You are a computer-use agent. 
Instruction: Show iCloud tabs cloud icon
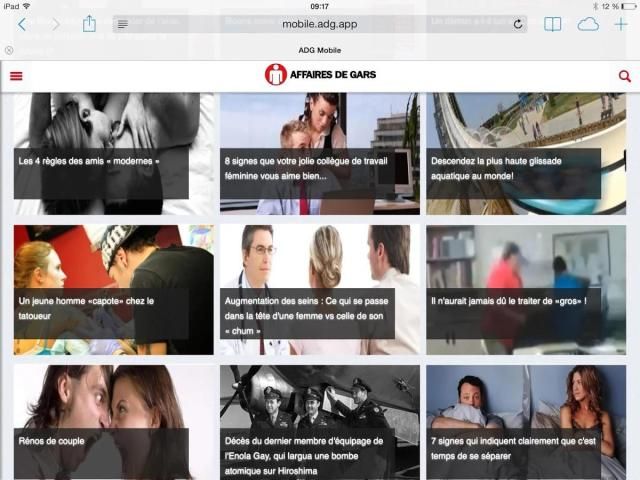click(x=588, y=24)
